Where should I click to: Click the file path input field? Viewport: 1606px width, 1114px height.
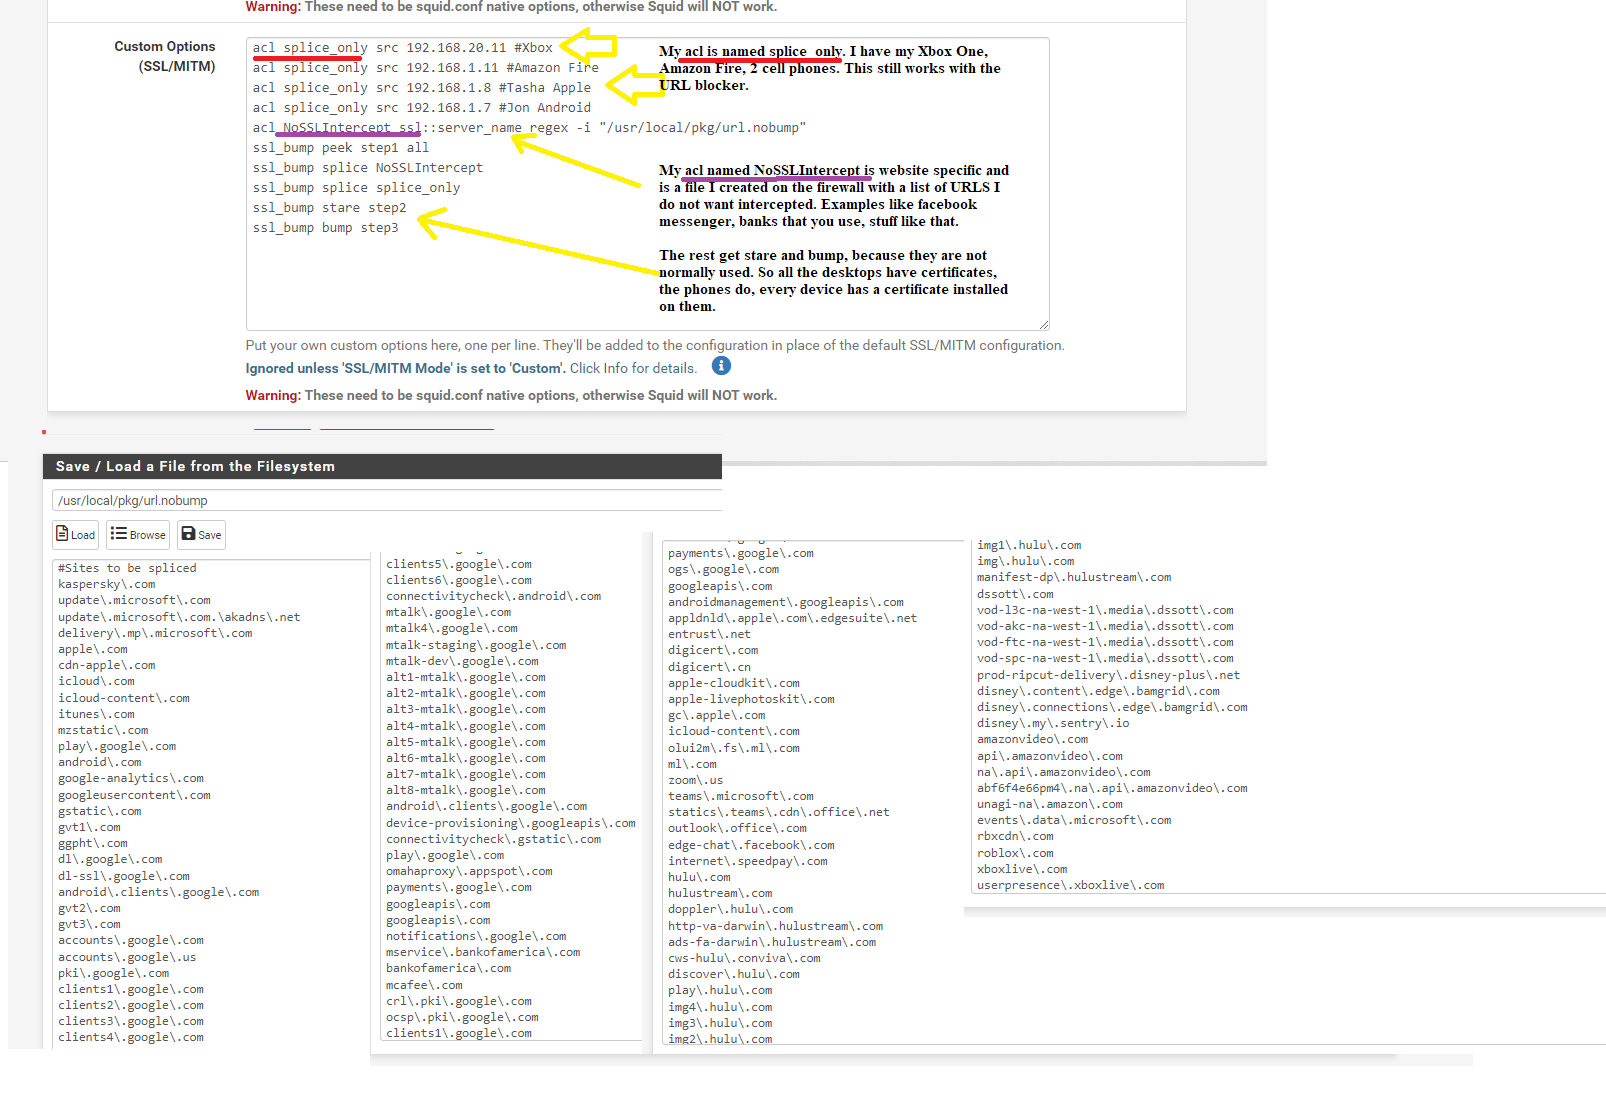387,500
